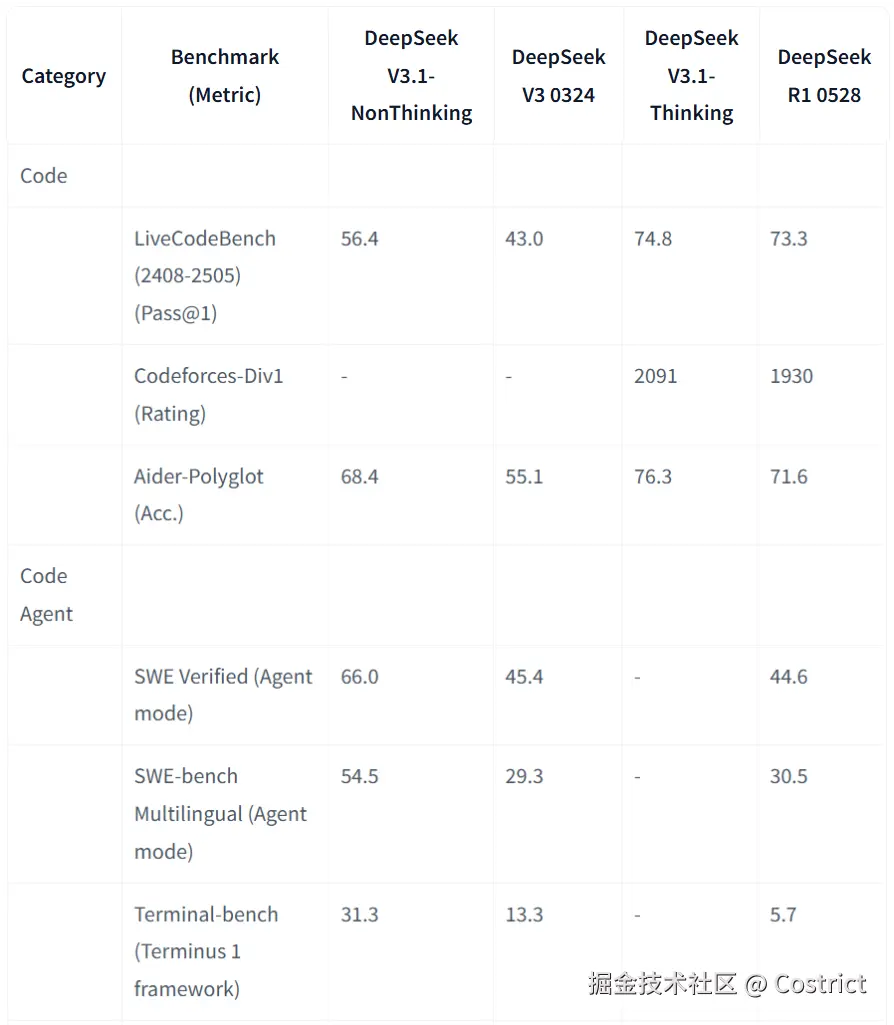The height and width of the screenshot is (1025, 894).
Task: Select the DeepSeek V3 0324 column header
Action: [x=558, y=76]
